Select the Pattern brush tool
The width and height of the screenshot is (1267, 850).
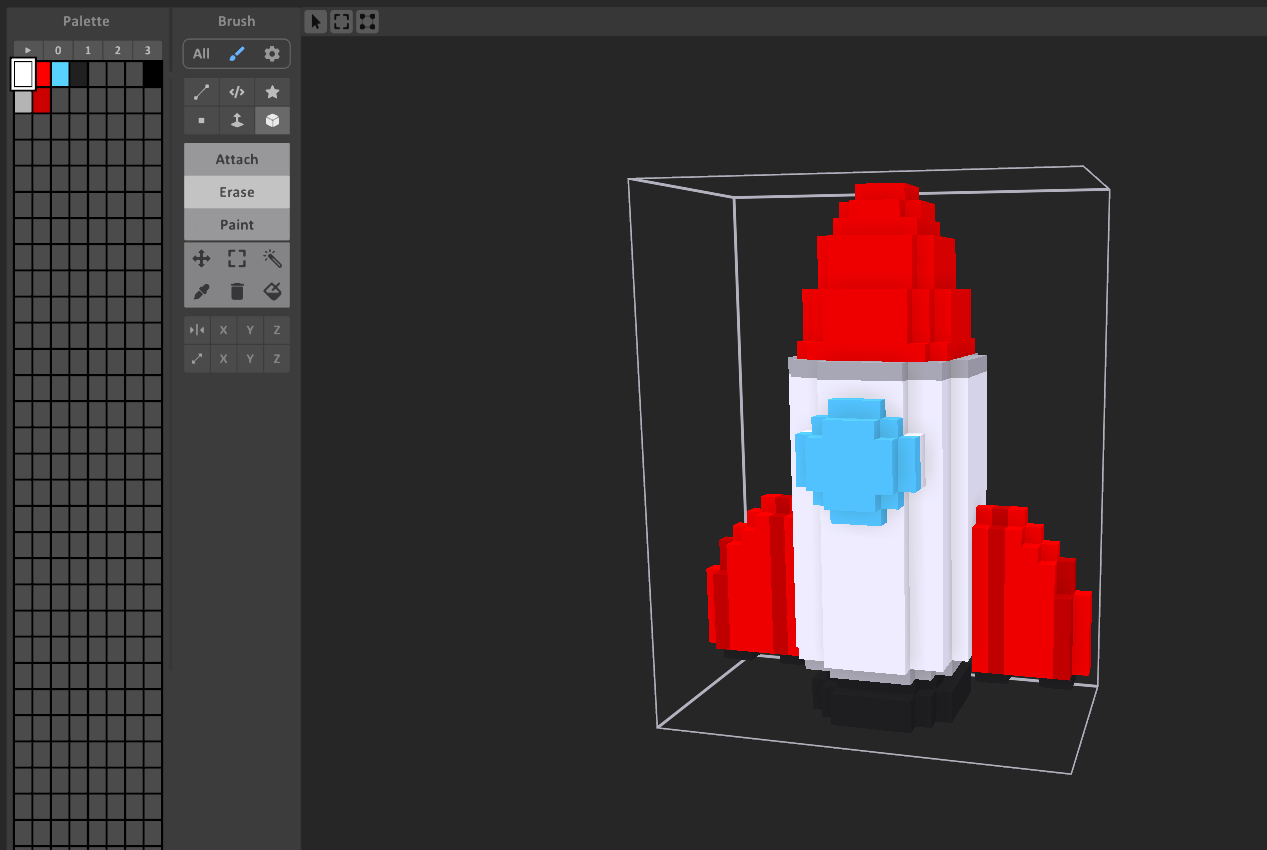click(x=237, y=91)
